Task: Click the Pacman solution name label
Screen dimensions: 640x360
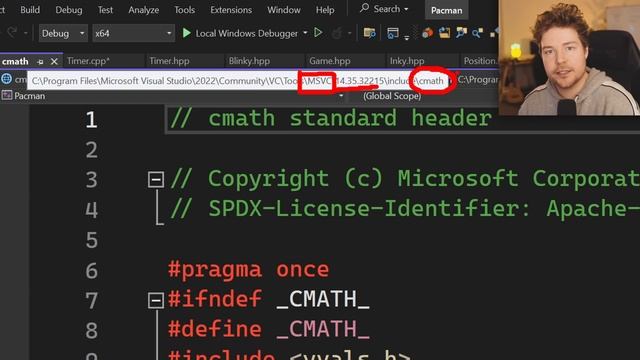Action: tap(447, 10)
